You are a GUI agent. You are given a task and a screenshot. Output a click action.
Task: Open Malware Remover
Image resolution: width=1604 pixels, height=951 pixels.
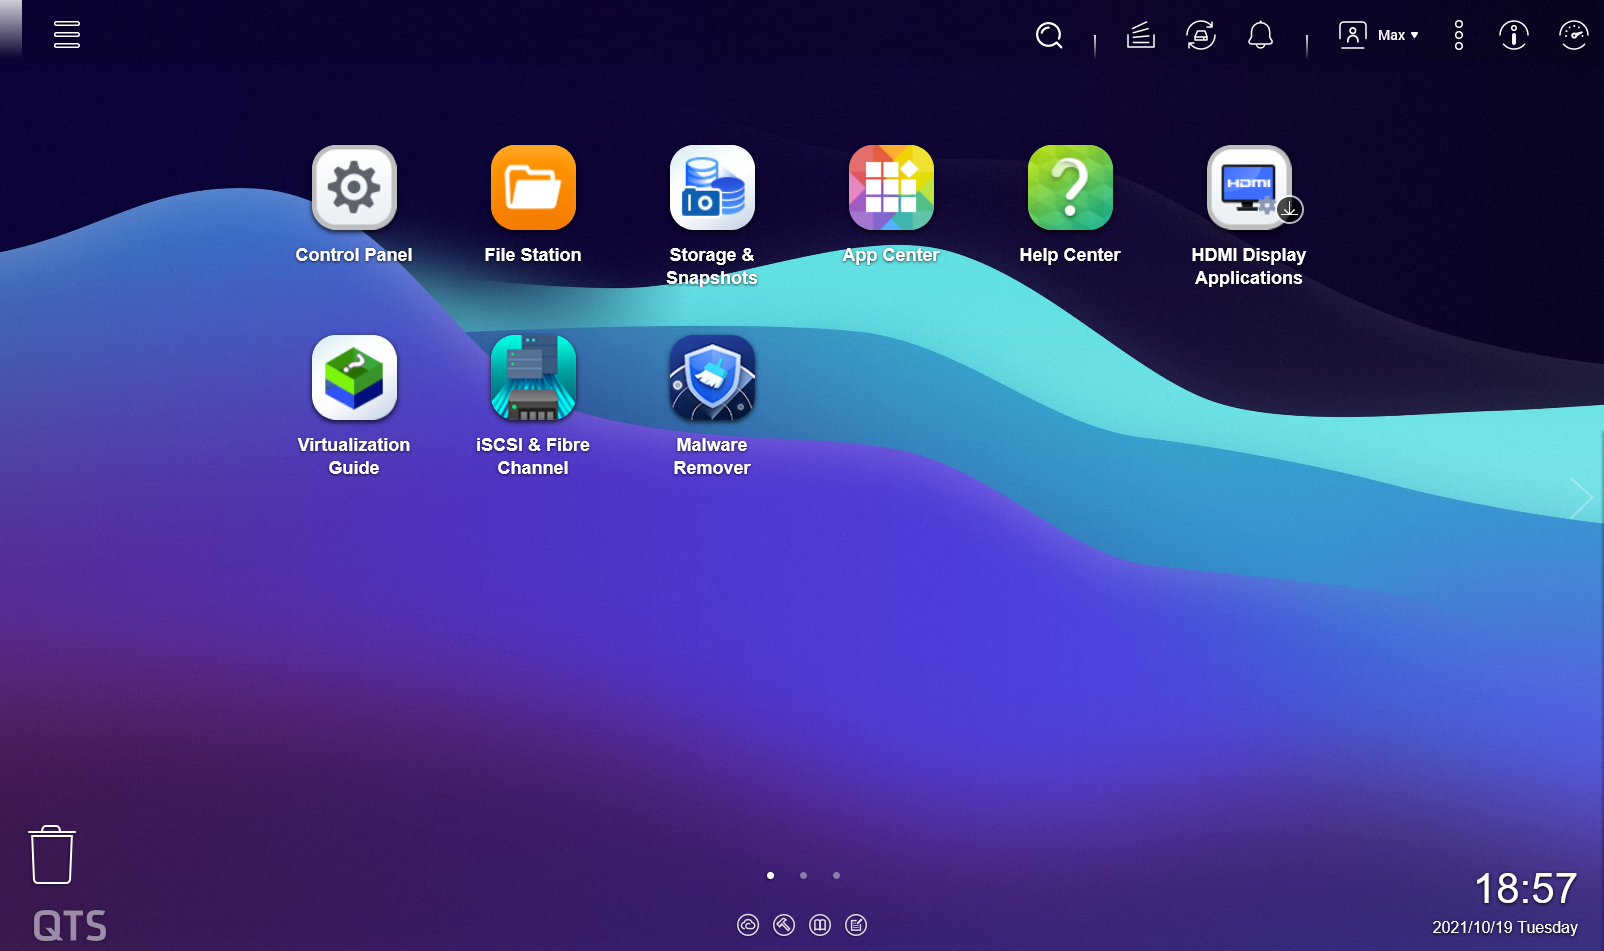[x=712, y=378]
